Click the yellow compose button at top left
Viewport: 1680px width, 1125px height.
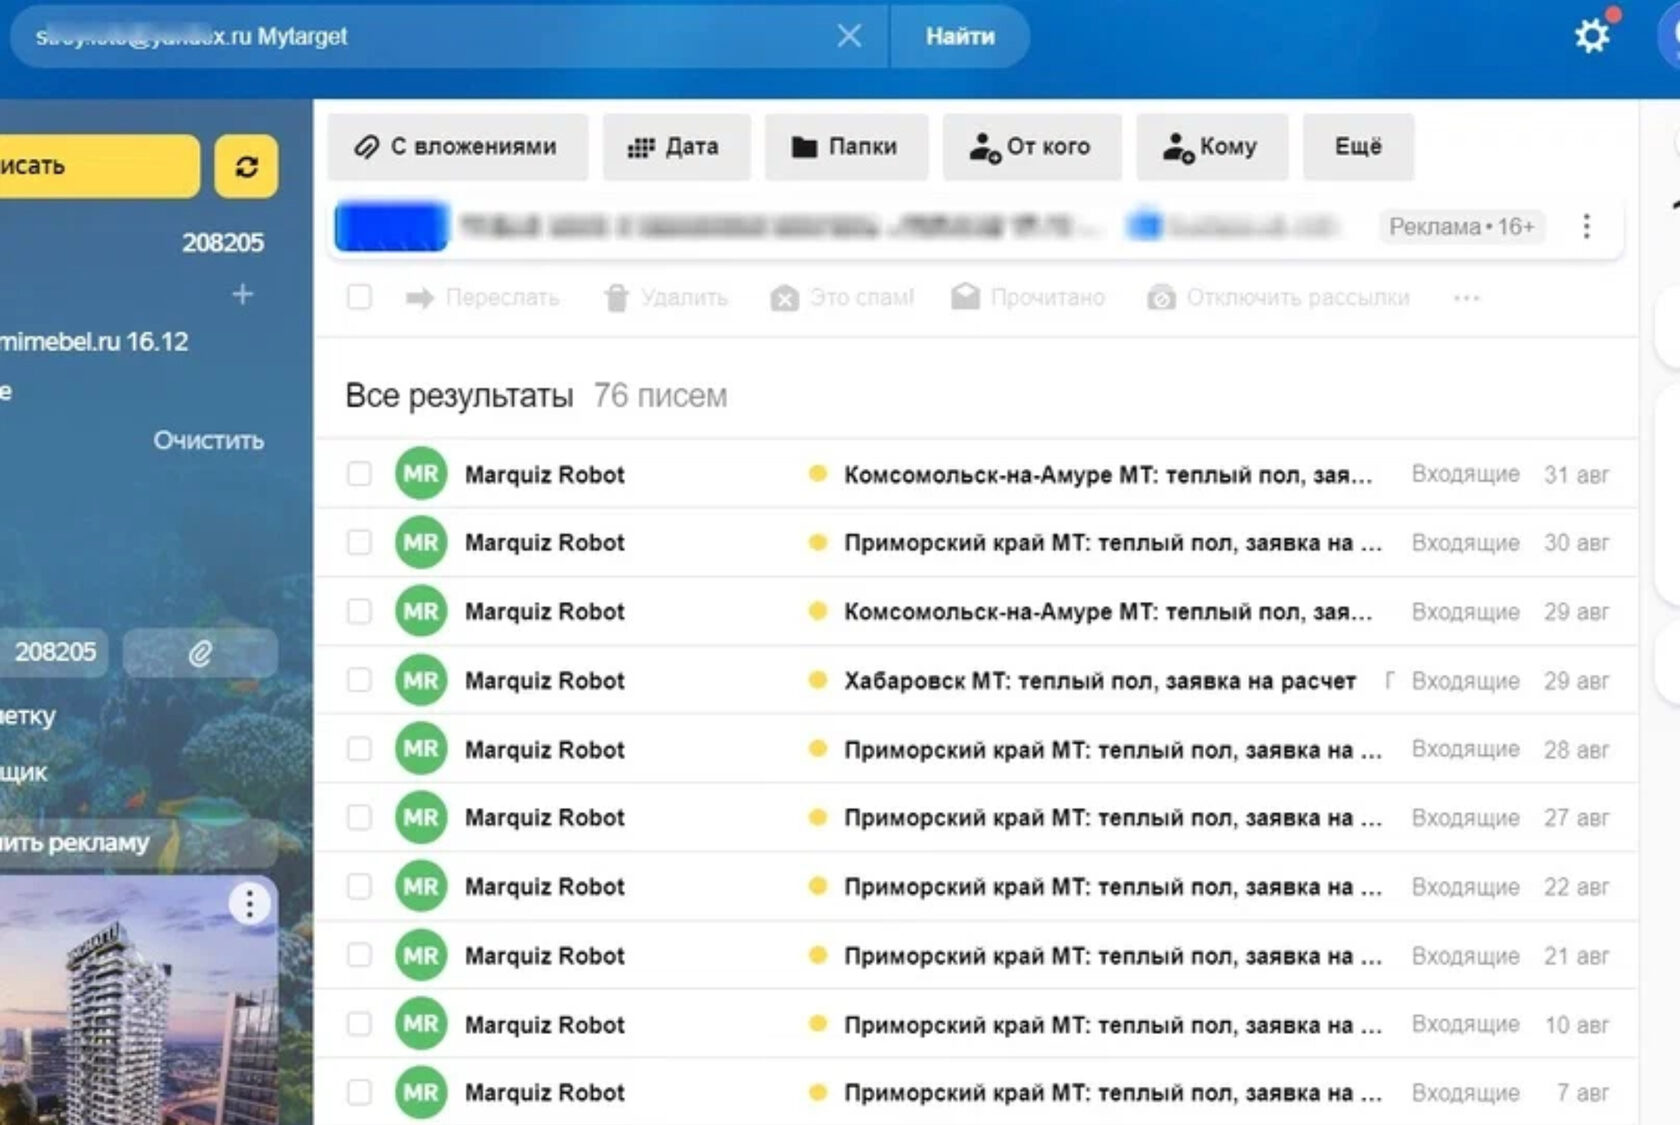(98, 166)
